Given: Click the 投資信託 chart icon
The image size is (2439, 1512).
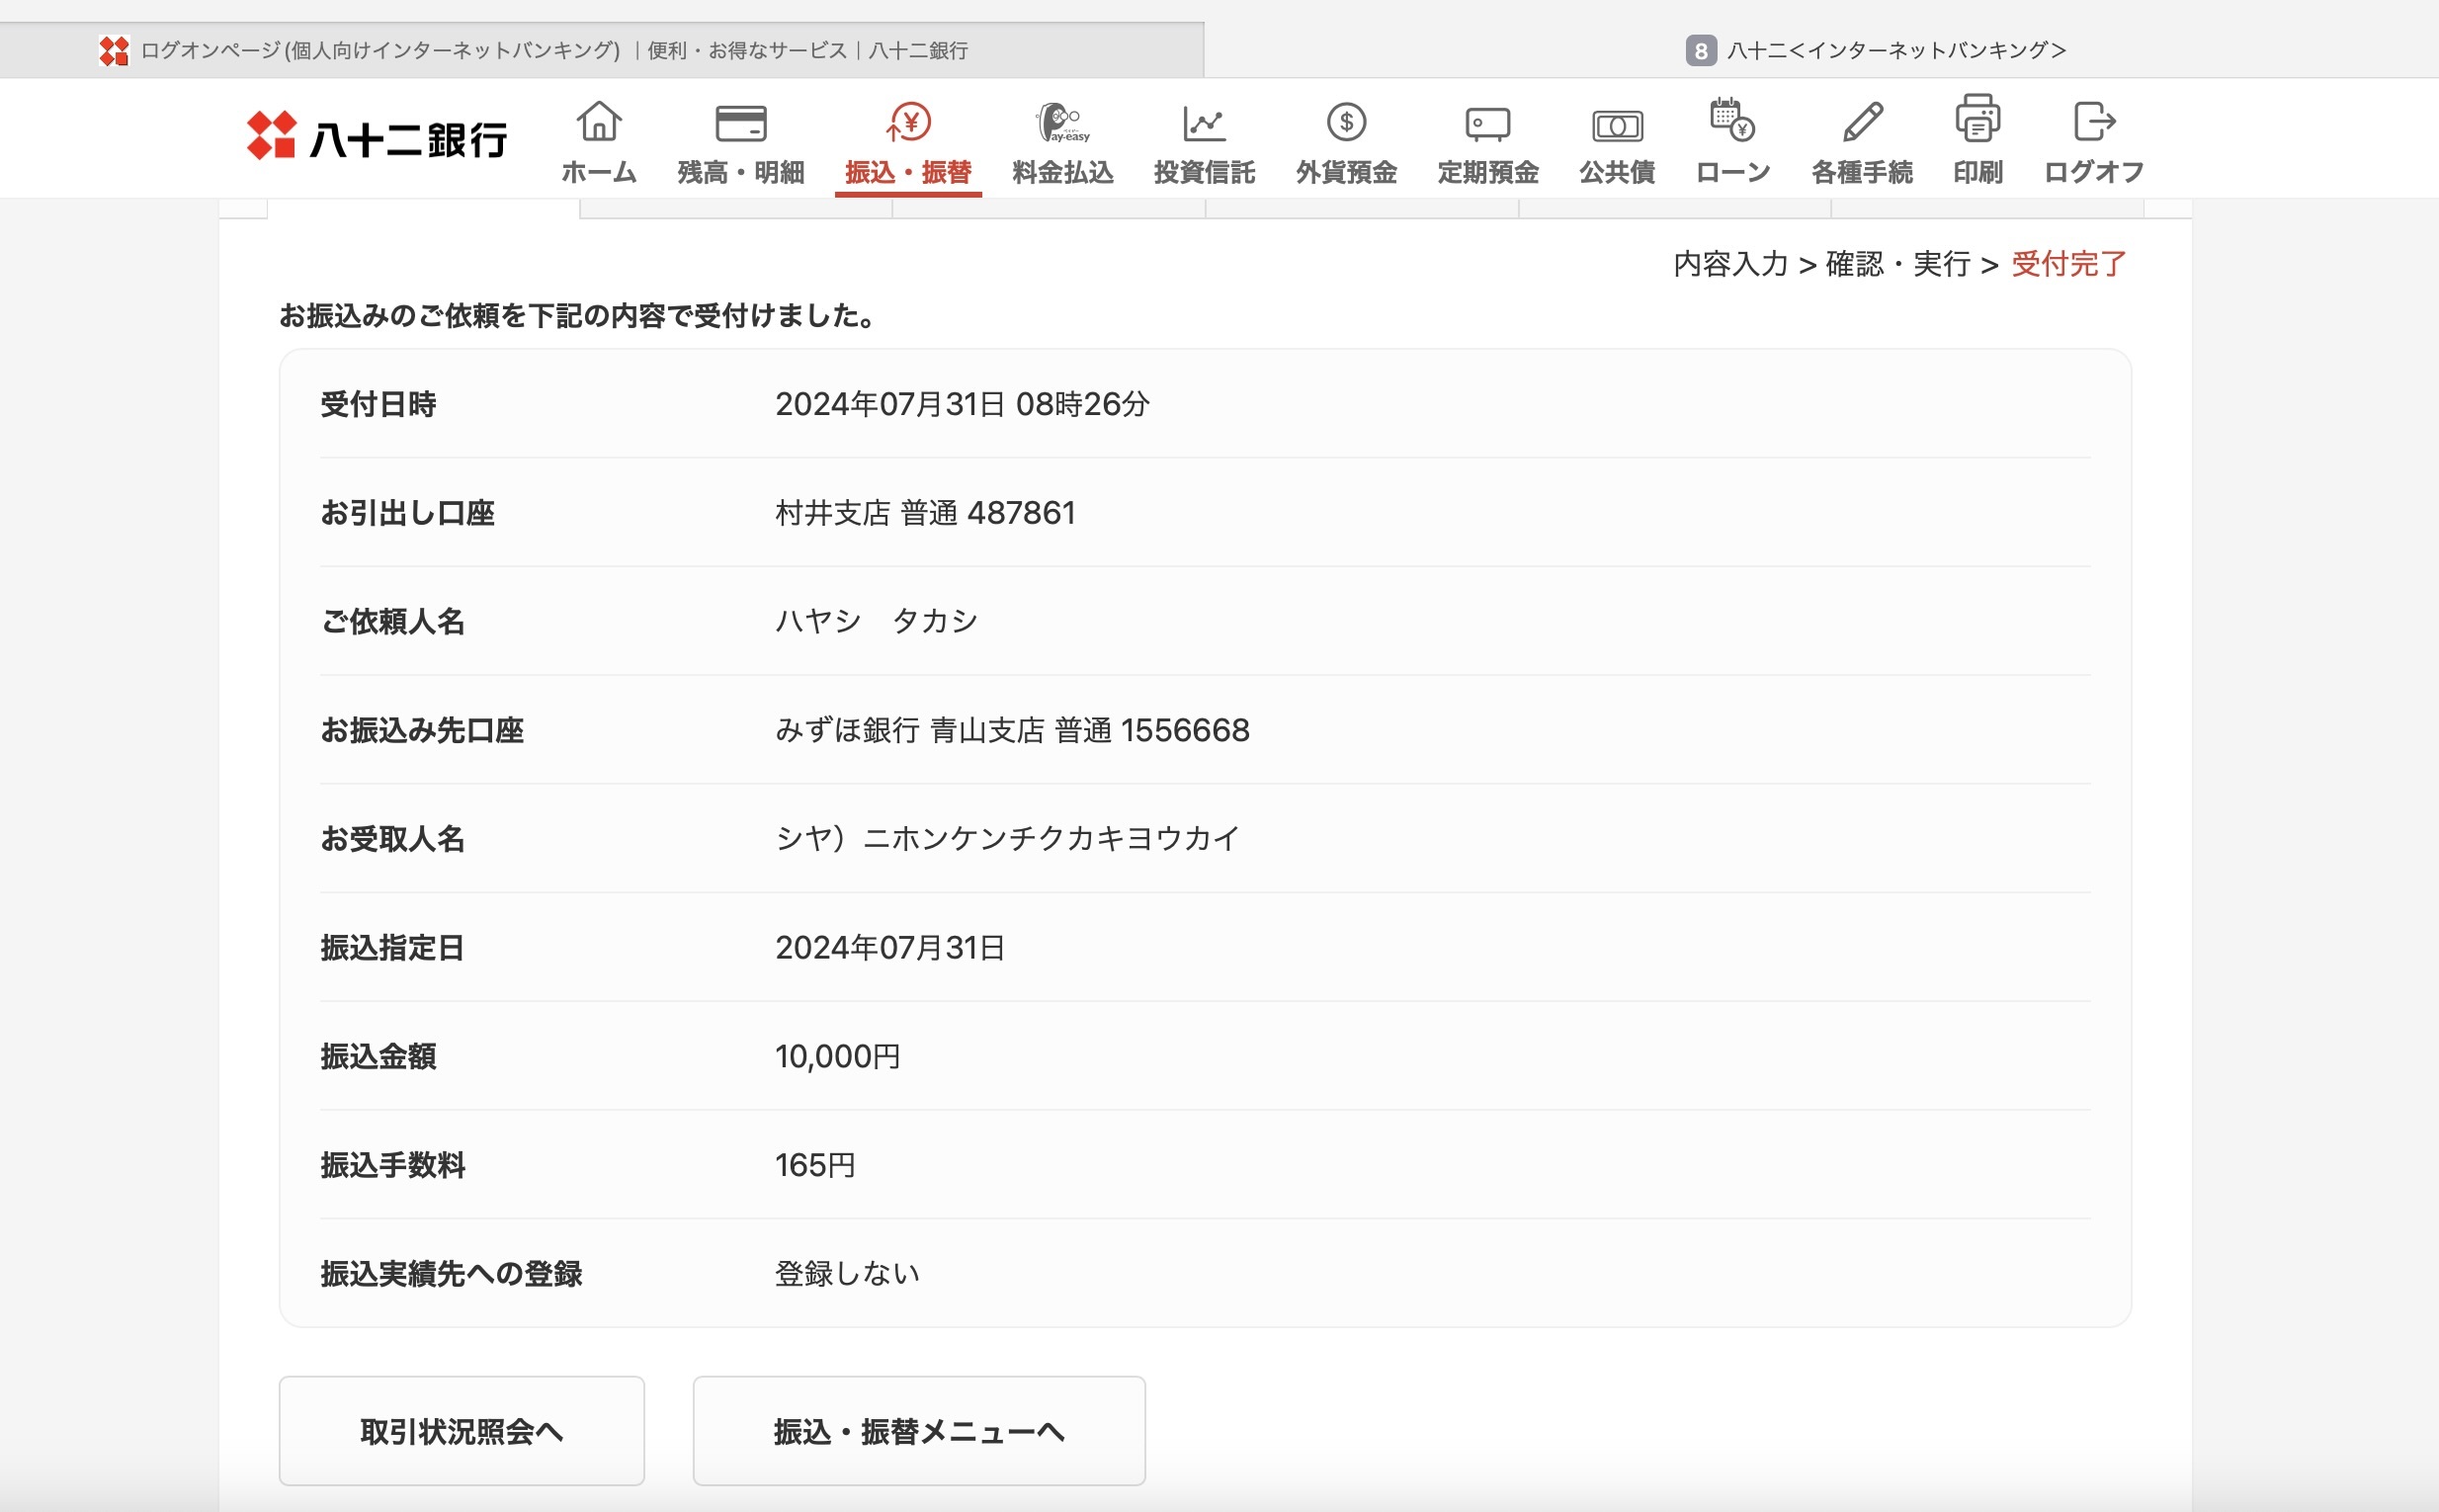Looking at the screenshot, I should click(1204, 123).
